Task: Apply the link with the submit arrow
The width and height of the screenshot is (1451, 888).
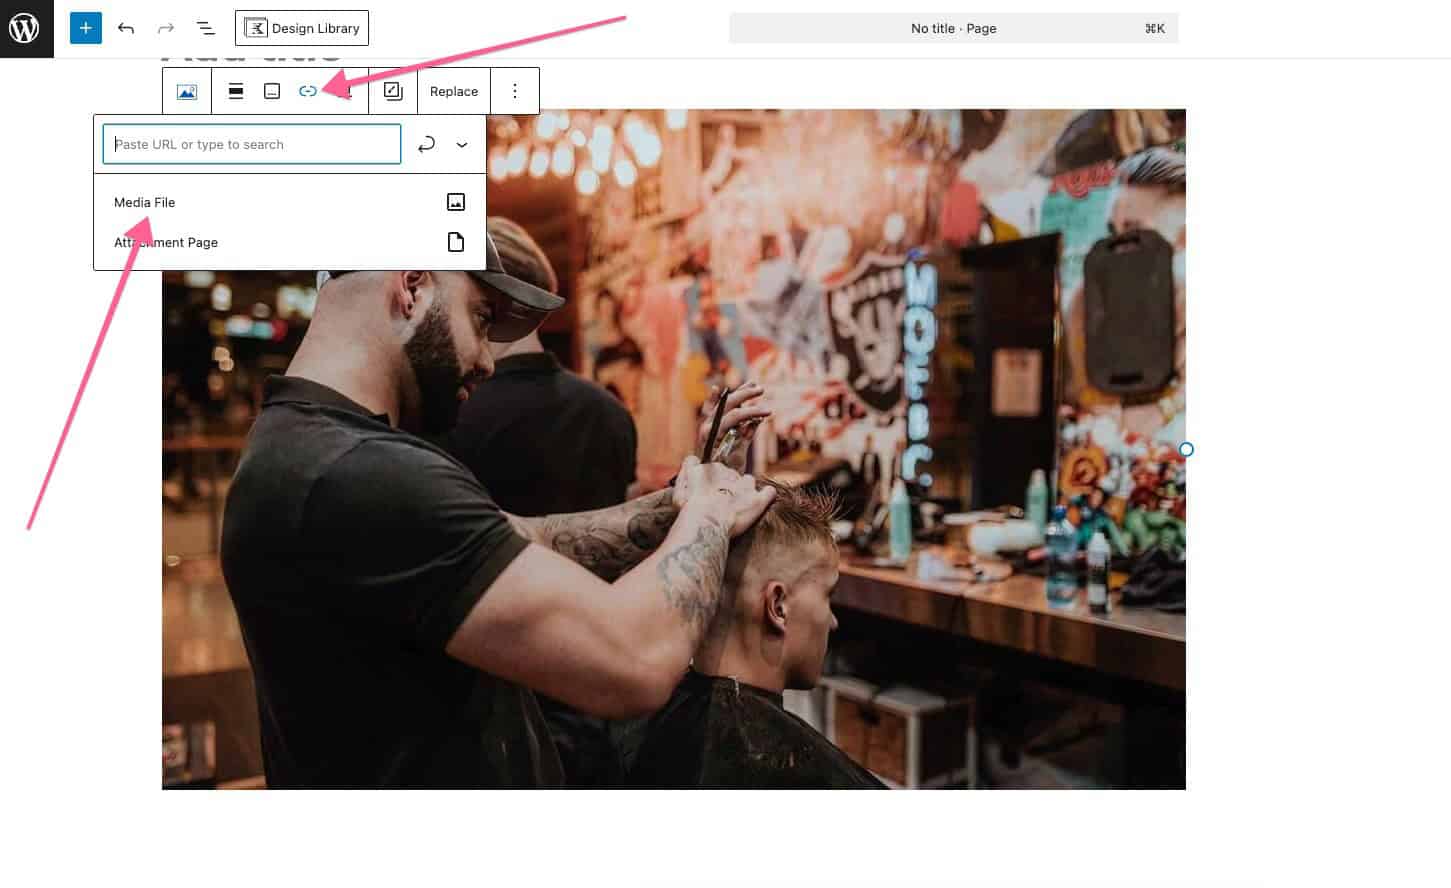Action: 426,144
